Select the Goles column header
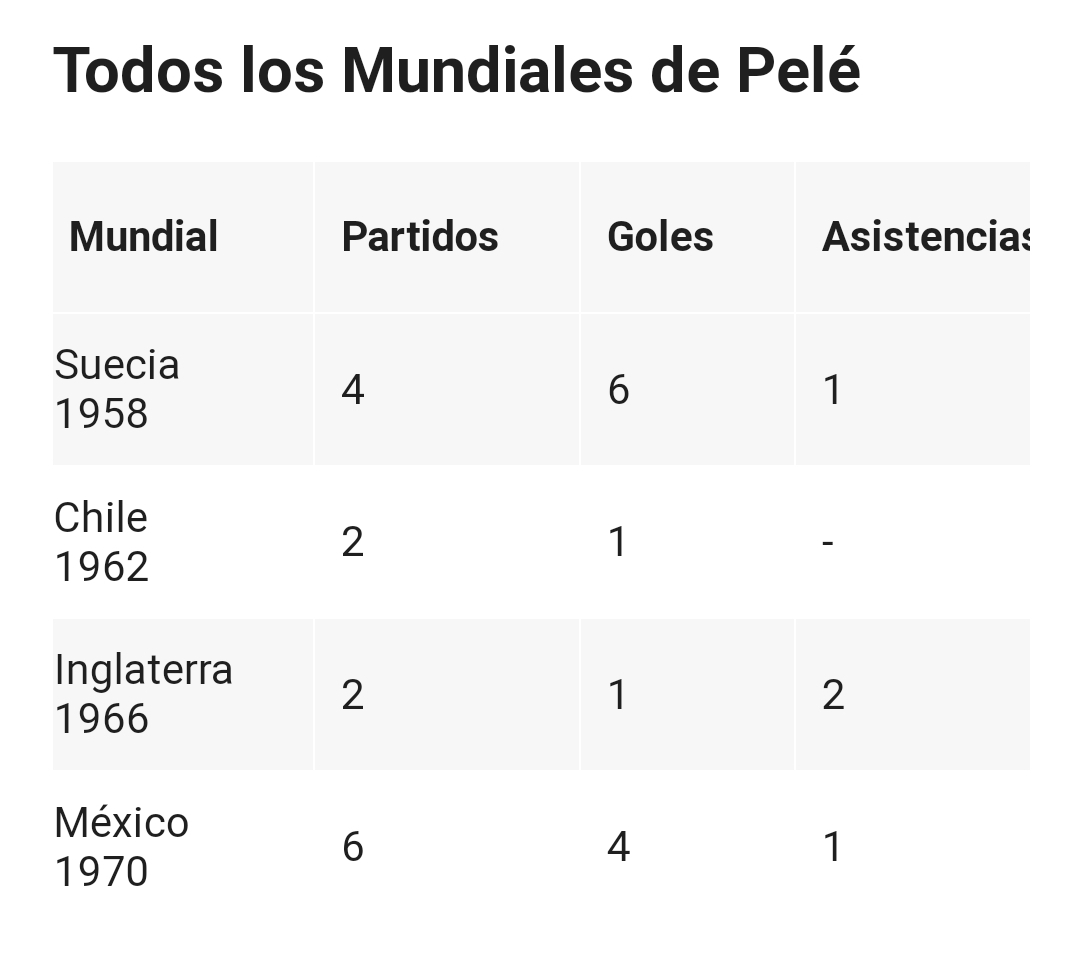This screenshot has width=1080, height=962. point(660,237)
